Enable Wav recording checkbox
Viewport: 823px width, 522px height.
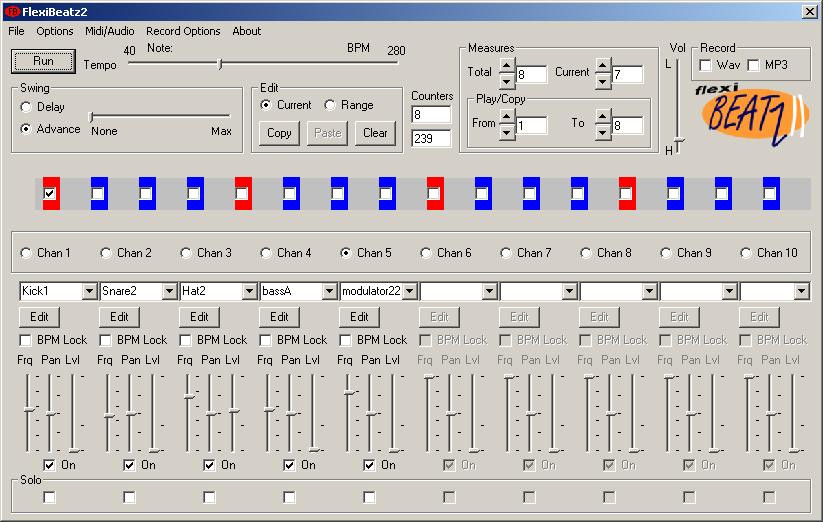click(x=705, y=65)
